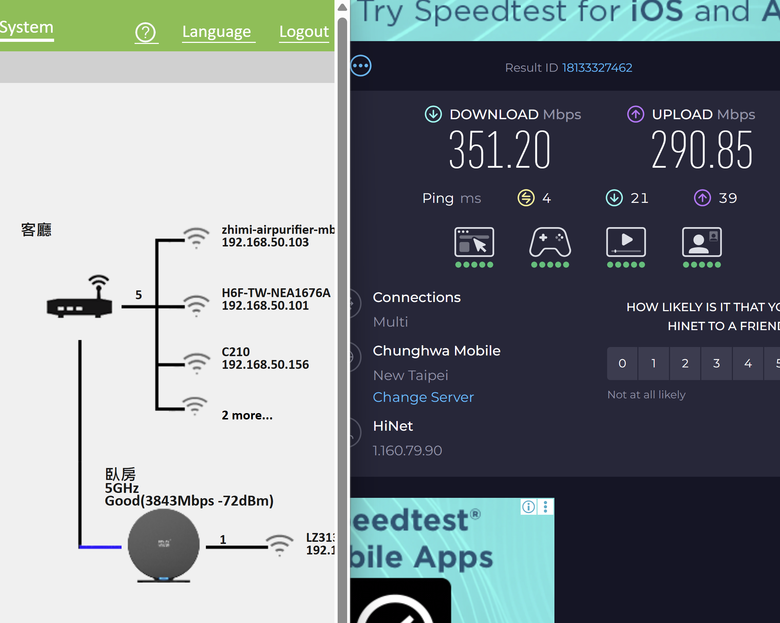Open the router help question mark icon

pos(146,33)
